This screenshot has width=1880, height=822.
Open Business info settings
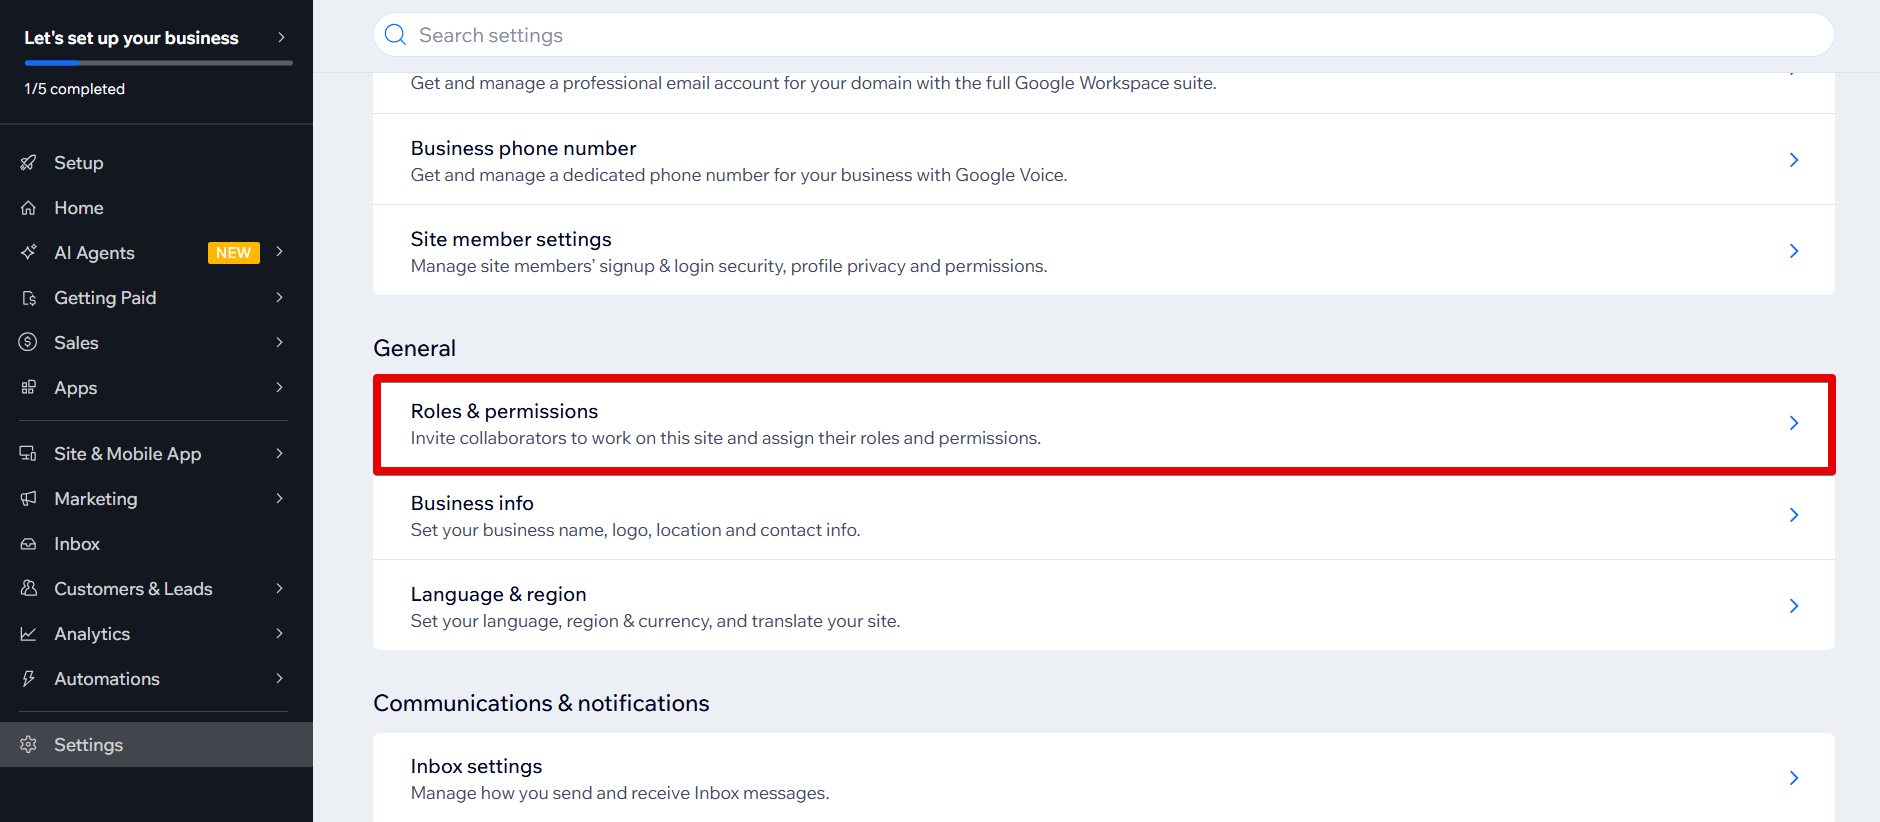pos(1103,515)
